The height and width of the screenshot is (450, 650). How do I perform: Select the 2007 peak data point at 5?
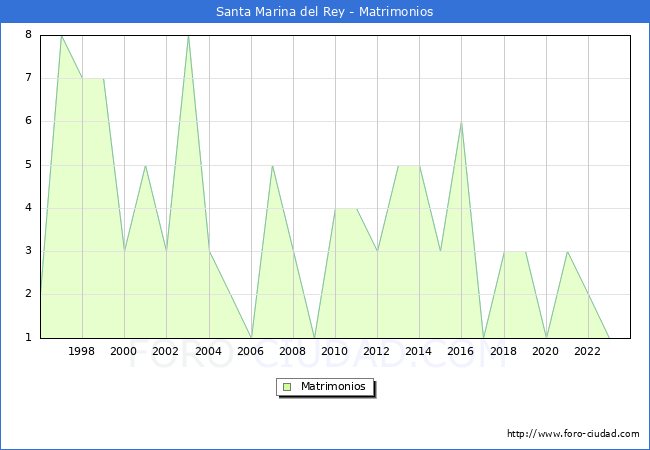point(272,165)
